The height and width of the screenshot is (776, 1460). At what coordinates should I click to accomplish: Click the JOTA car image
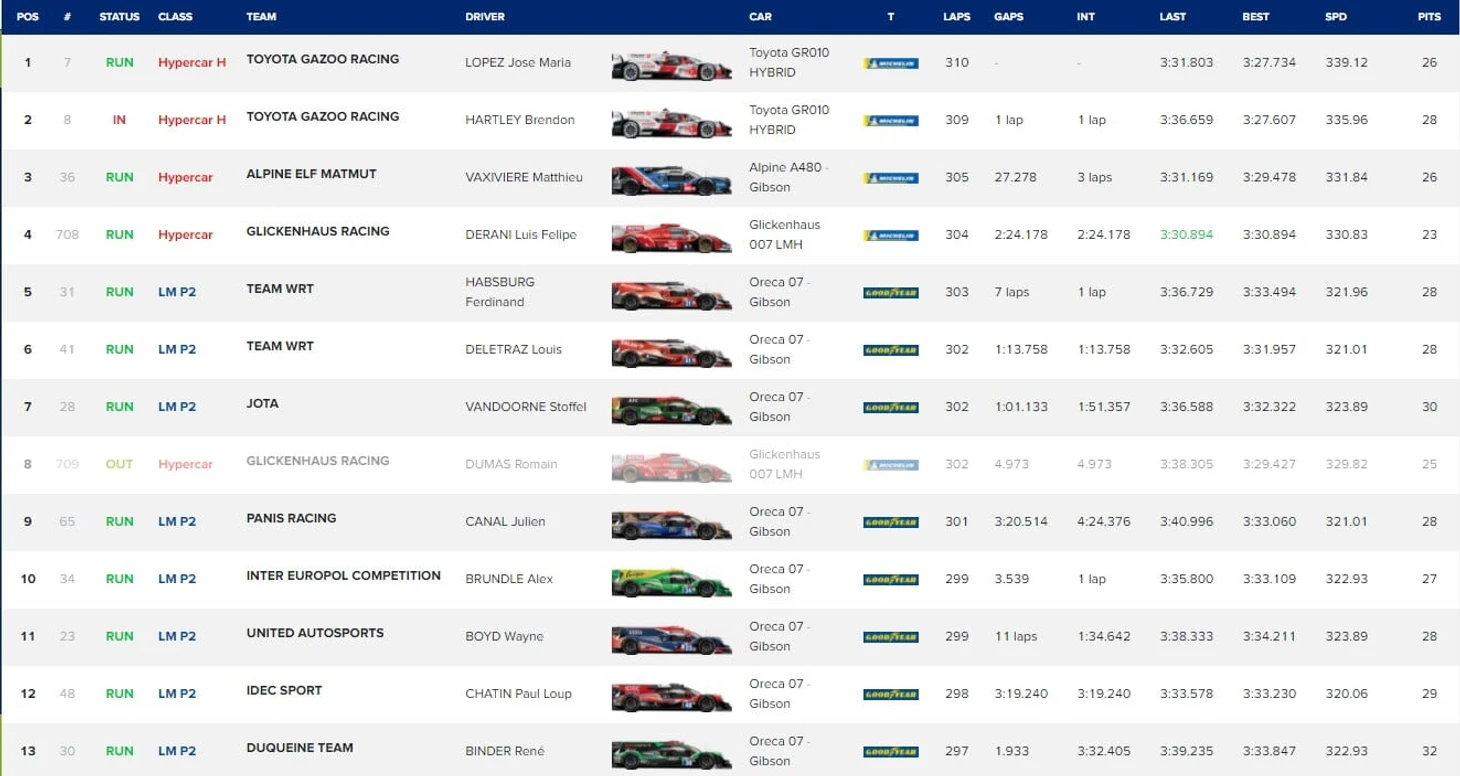670,409
